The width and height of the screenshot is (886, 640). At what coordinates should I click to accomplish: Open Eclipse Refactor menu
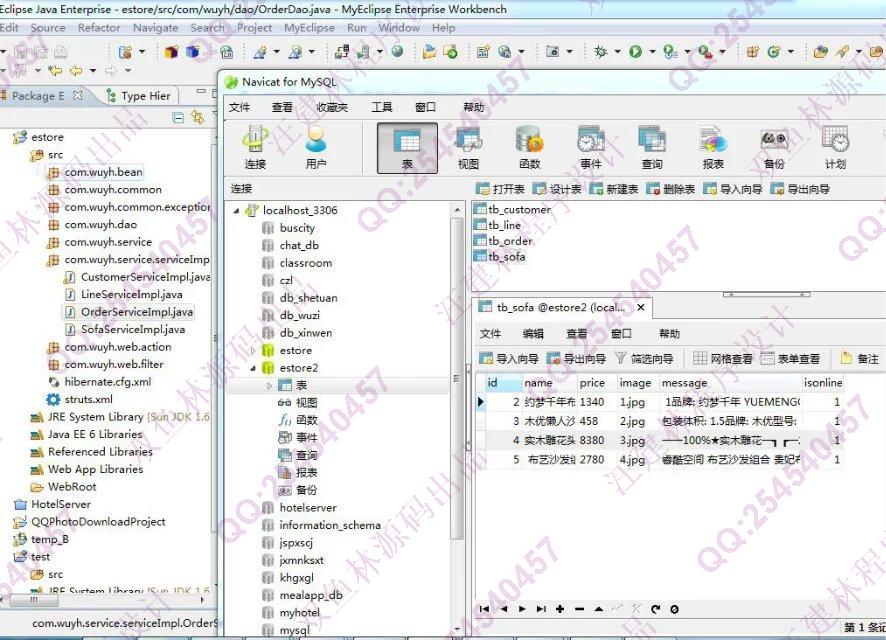[99, 28]
